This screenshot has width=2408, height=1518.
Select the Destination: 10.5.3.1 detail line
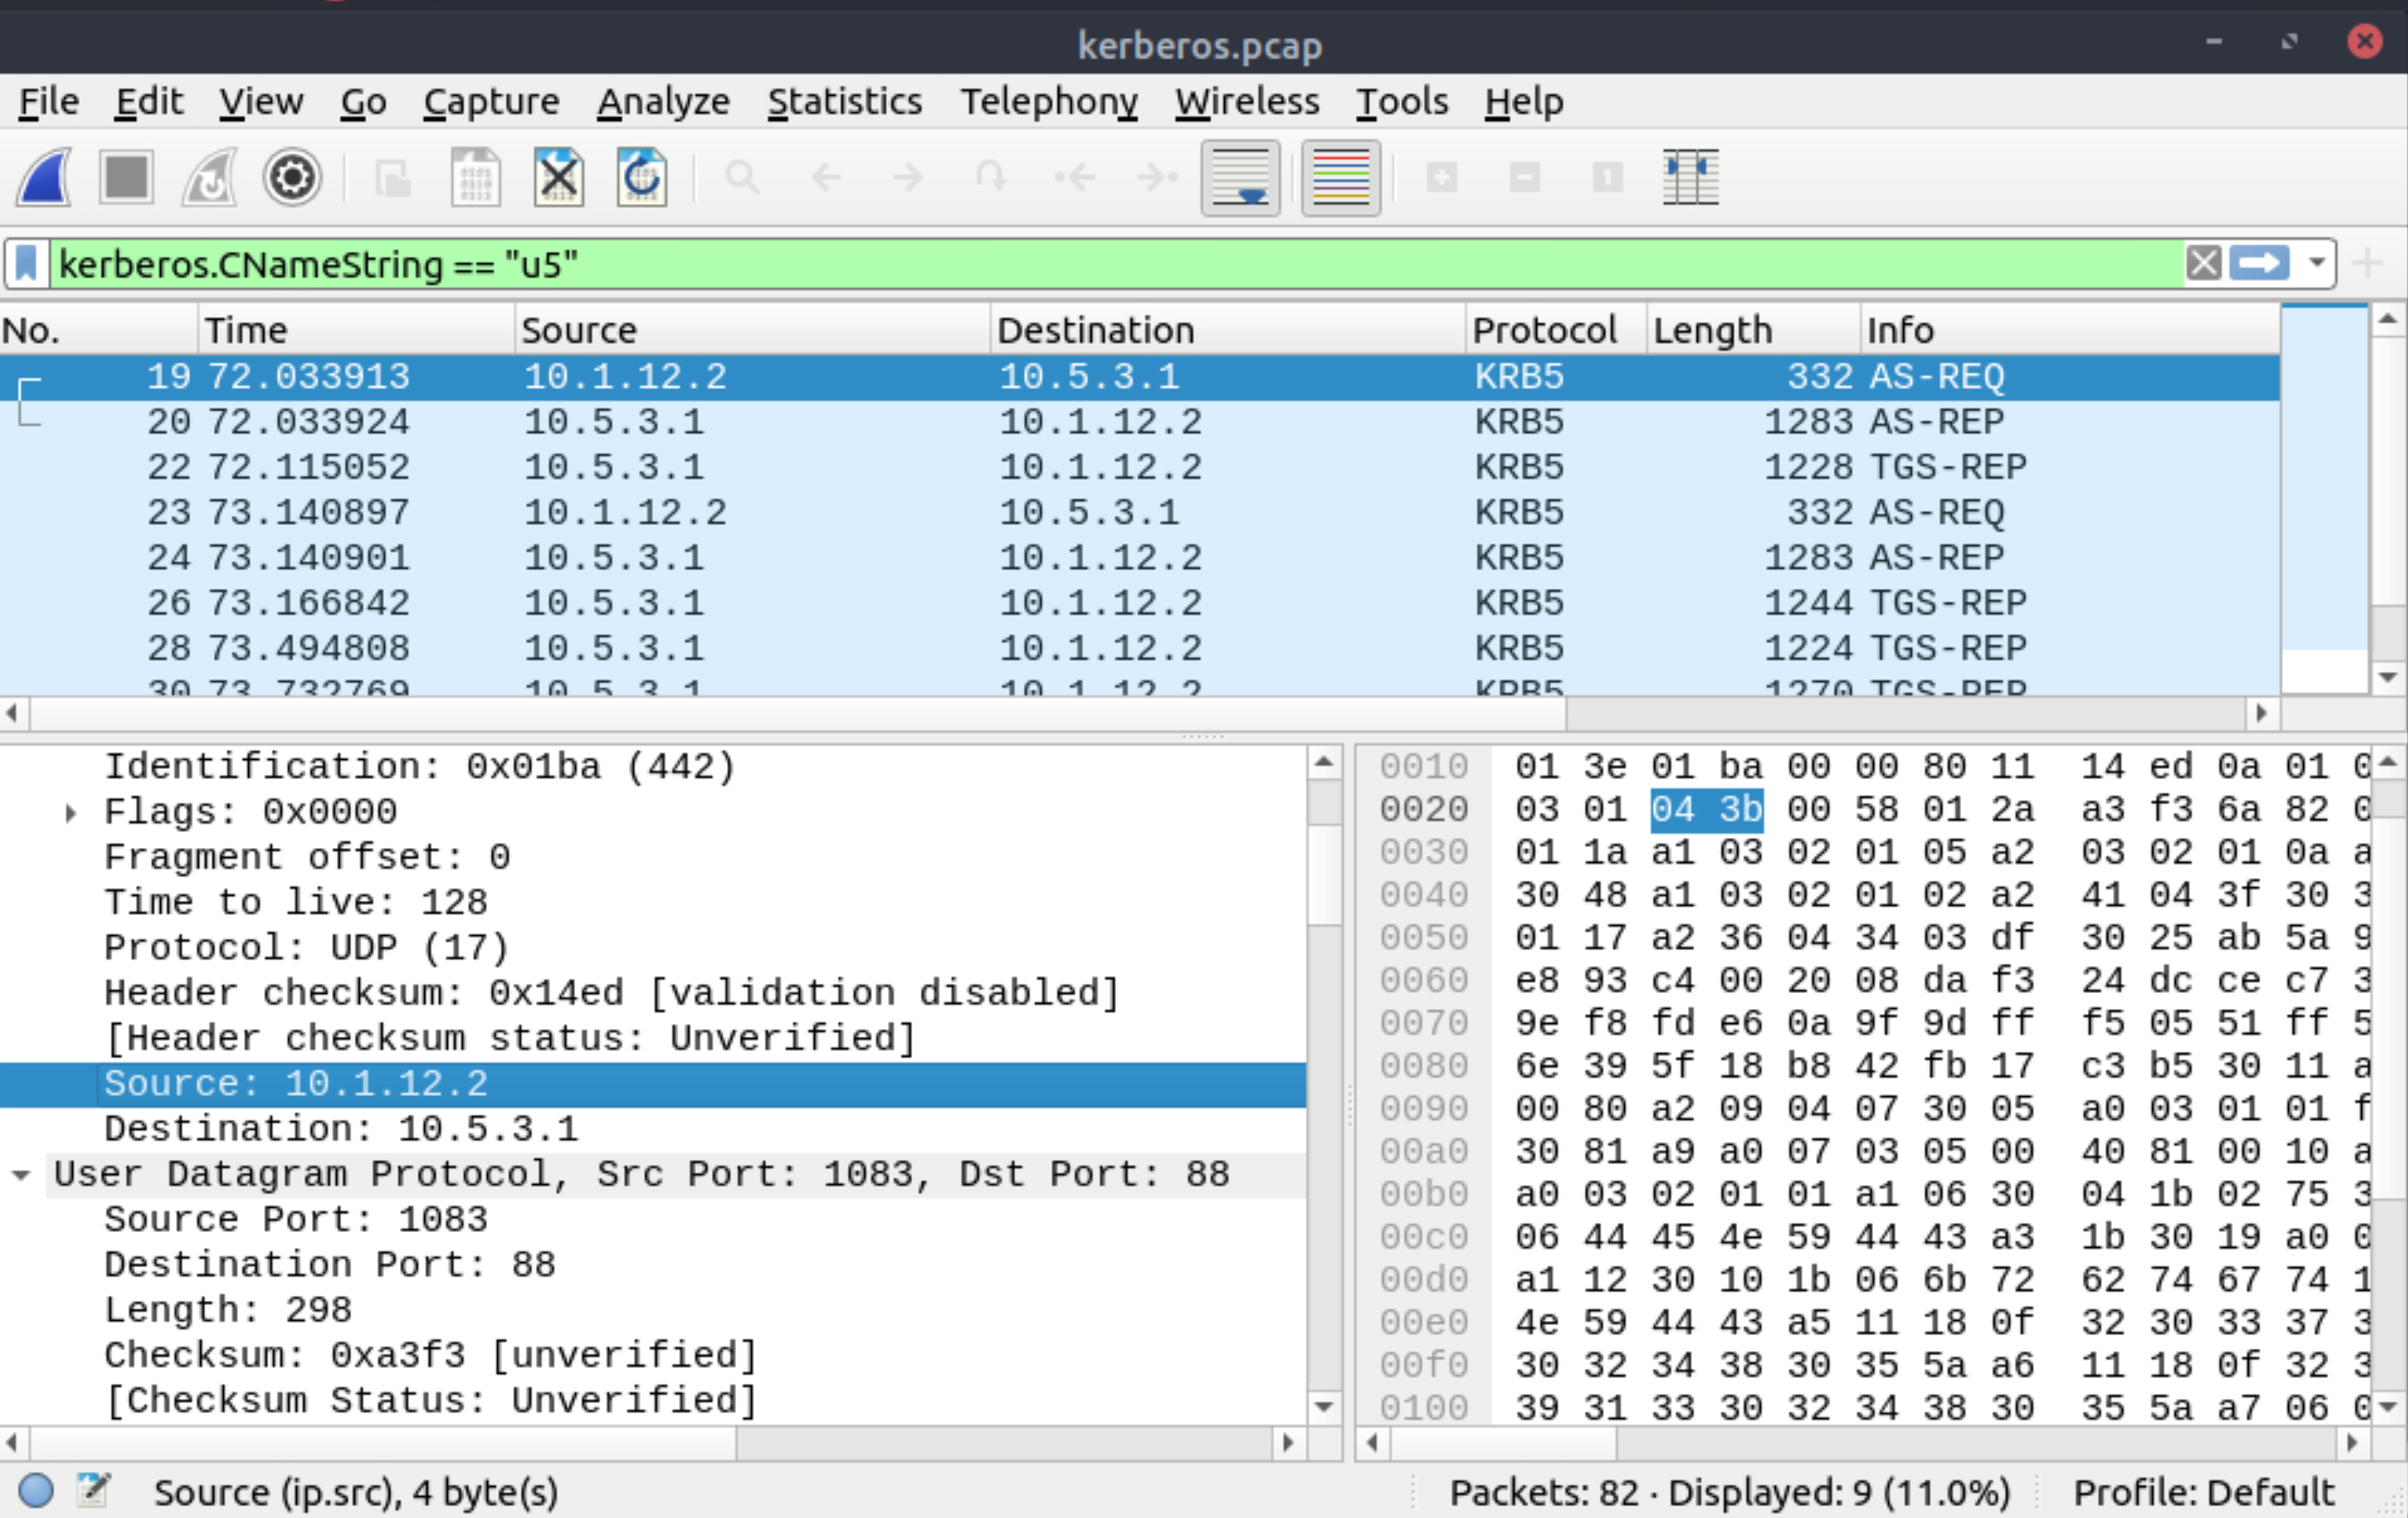click(653, 1129)
